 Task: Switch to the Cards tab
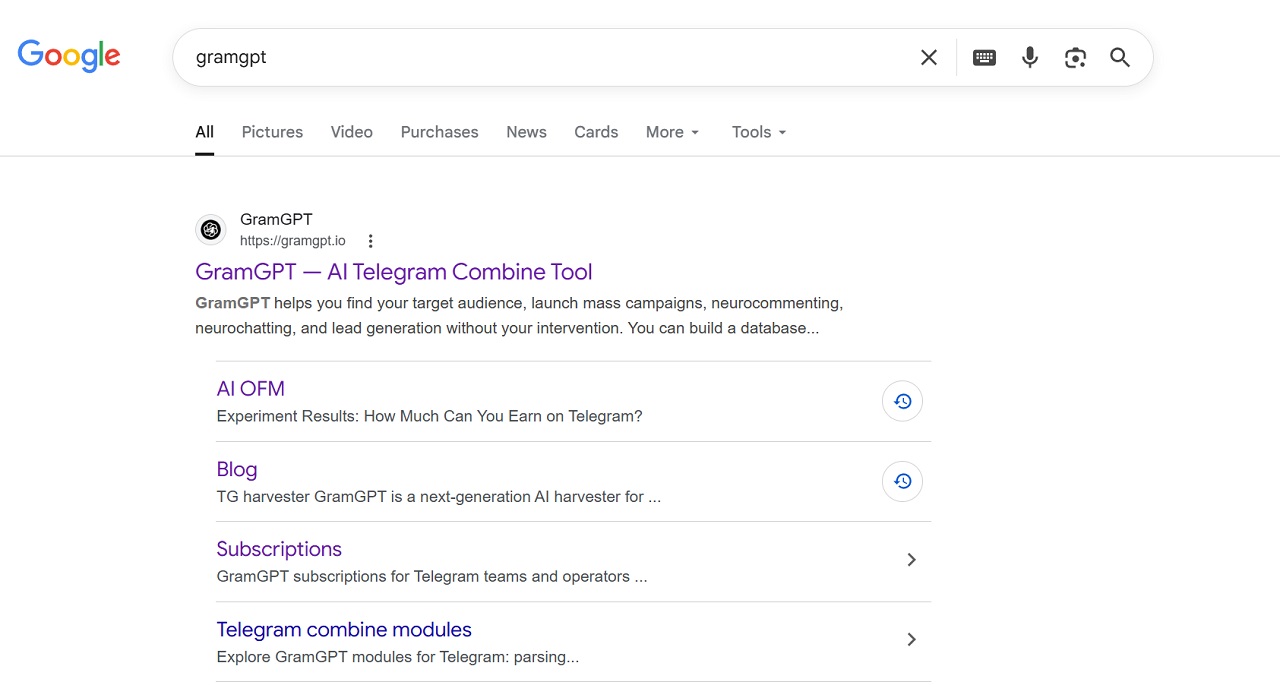tap(596, 132)
